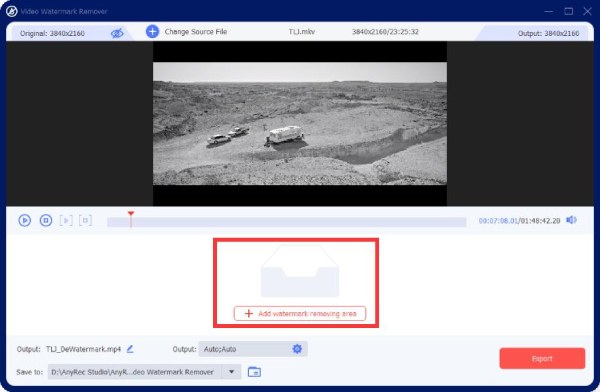Click the Output: 3840x2160 label
600x392 pixels.
pyautogui.click(x=548, y=33)
